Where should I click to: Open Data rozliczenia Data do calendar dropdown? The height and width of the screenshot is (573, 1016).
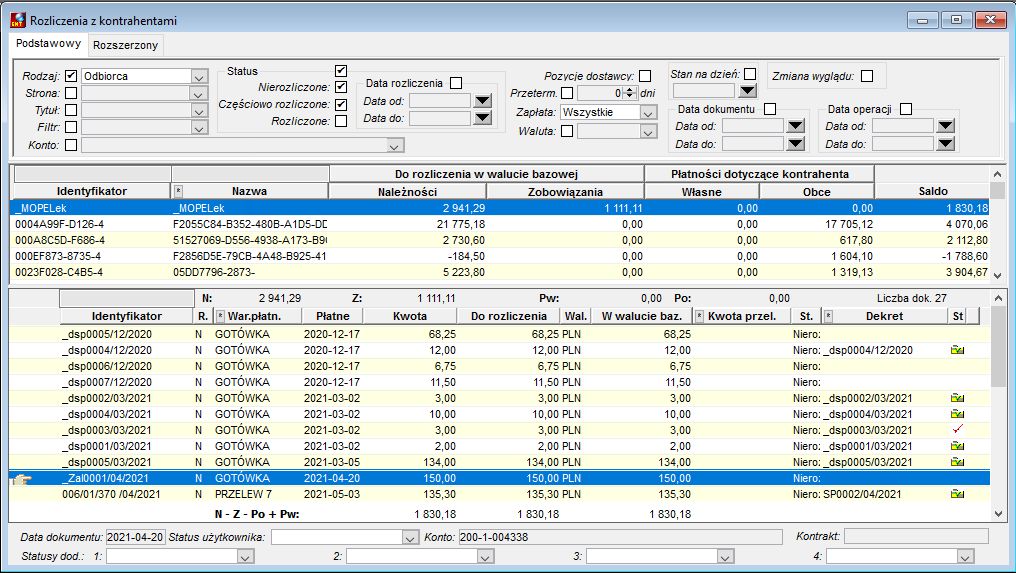tap(482, 118)
